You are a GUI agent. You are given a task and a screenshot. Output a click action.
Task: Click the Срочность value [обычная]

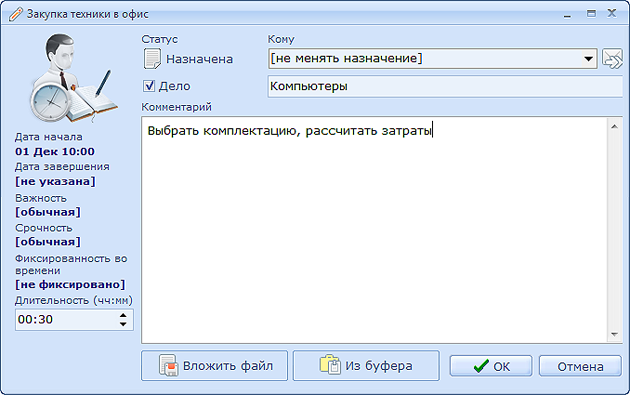pyautogui.click(x=48, y=242)
